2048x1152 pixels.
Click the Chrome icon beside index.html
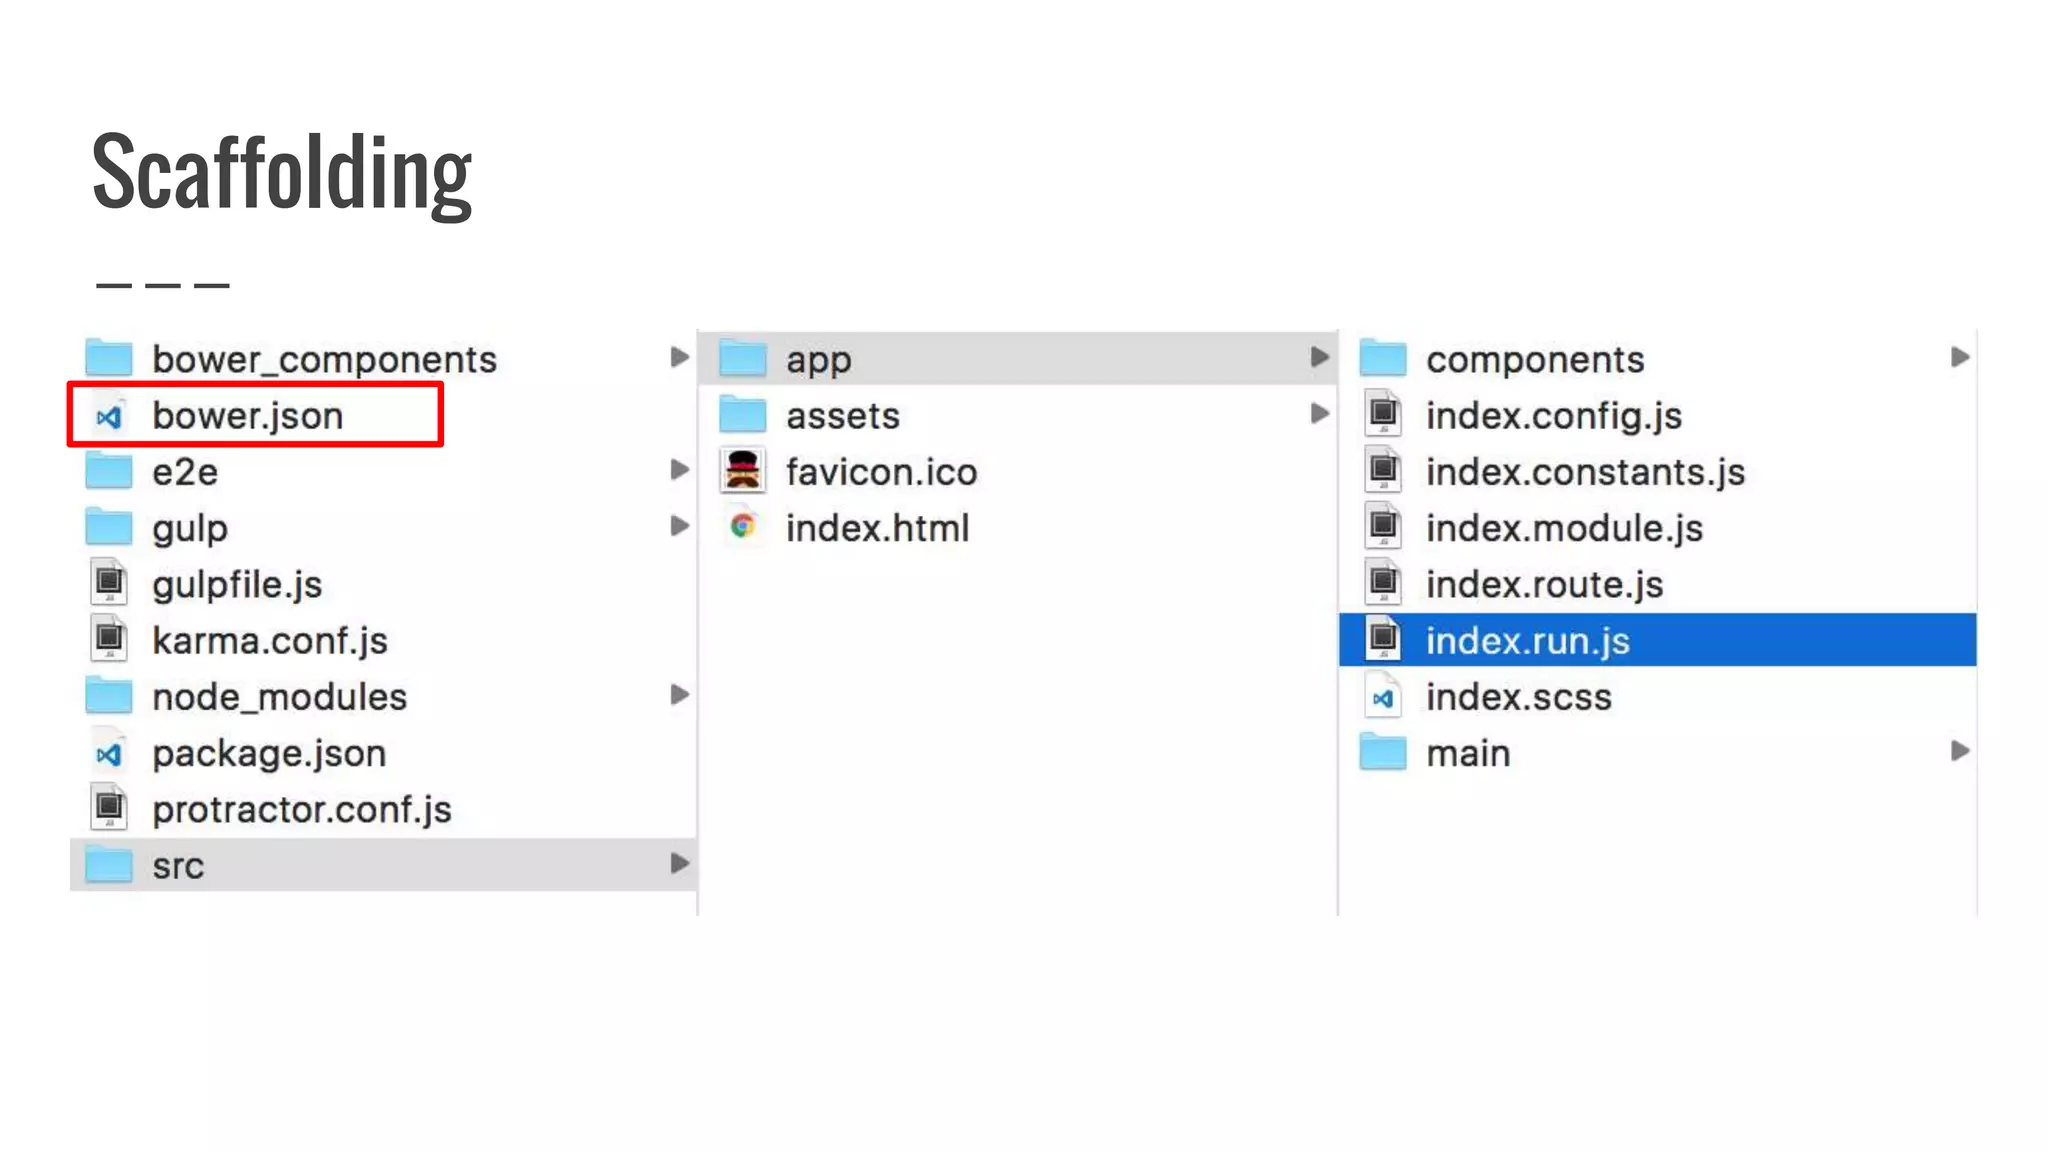pyautogui.click(x=742, y=526)
